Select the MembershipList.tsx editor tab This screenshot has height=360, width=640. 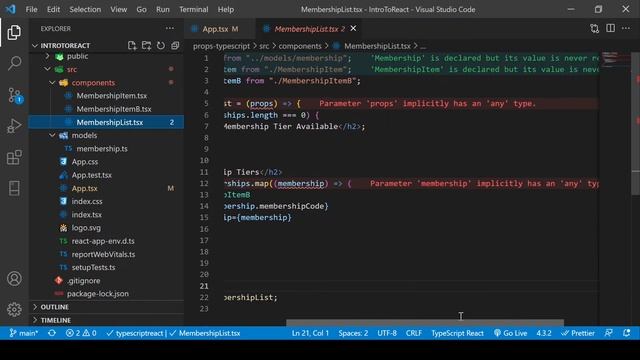point(309,29)
